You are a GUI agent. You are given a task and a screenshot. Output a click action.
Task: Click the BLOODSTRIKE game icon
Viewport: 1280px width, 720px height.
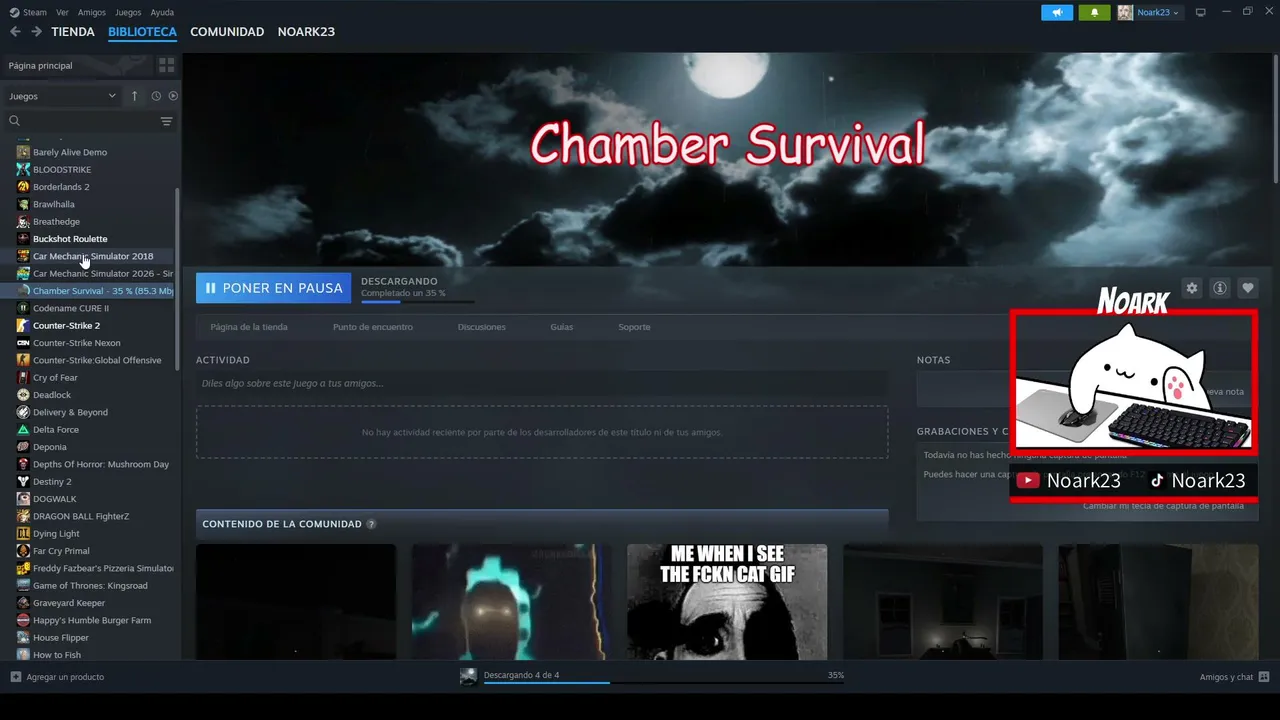coord(23,169)
